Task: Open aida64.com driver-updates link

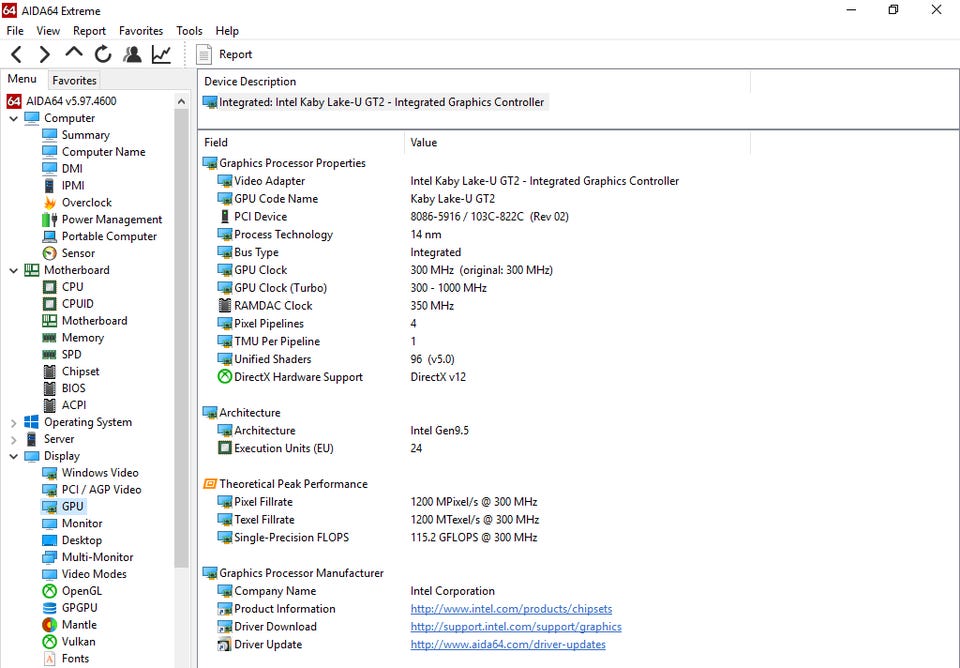Action: tap(508, 644)
